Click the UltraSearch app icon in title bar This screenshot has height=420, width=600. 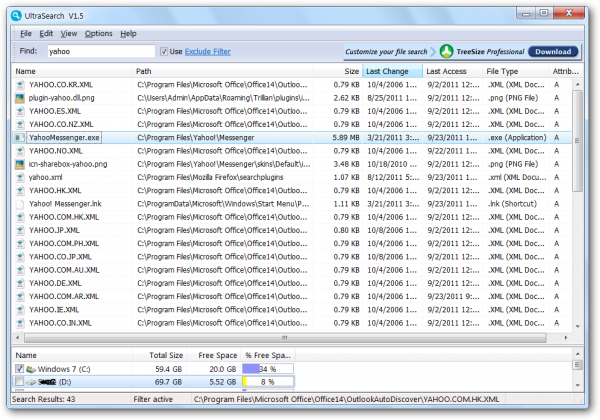(16, 16)
